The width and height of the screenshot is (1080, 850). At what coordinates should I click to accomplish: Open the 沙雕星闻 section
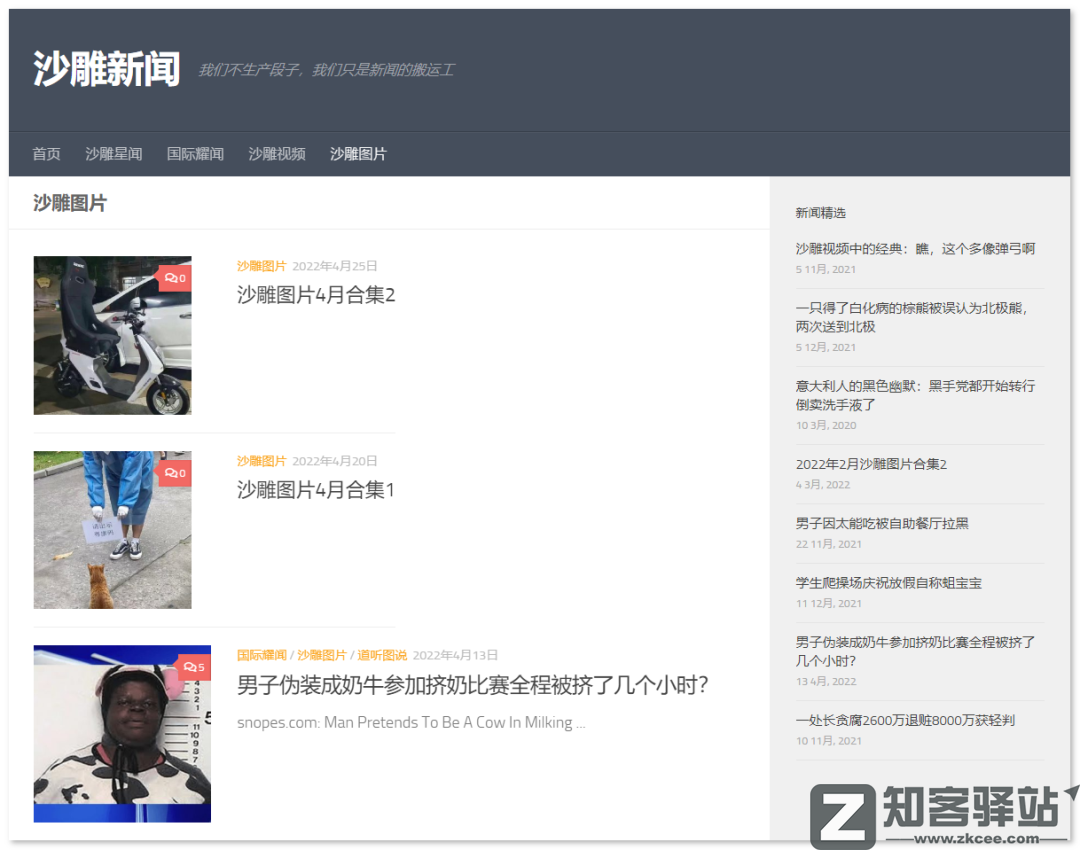[x=113, y=154]
